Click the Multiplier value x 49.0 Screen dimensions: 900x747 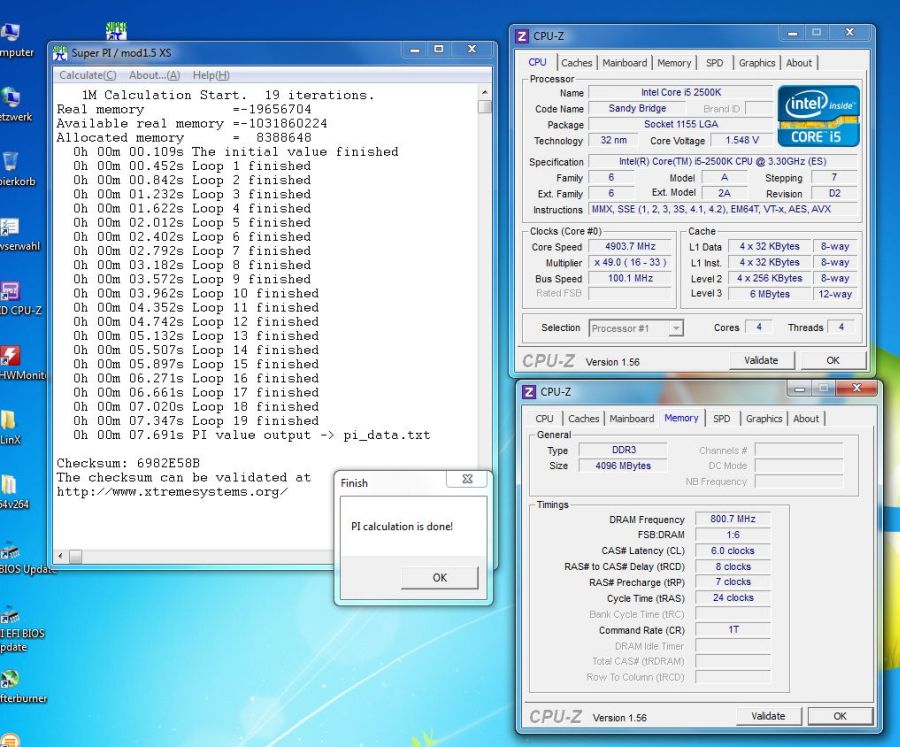(630, 262)
